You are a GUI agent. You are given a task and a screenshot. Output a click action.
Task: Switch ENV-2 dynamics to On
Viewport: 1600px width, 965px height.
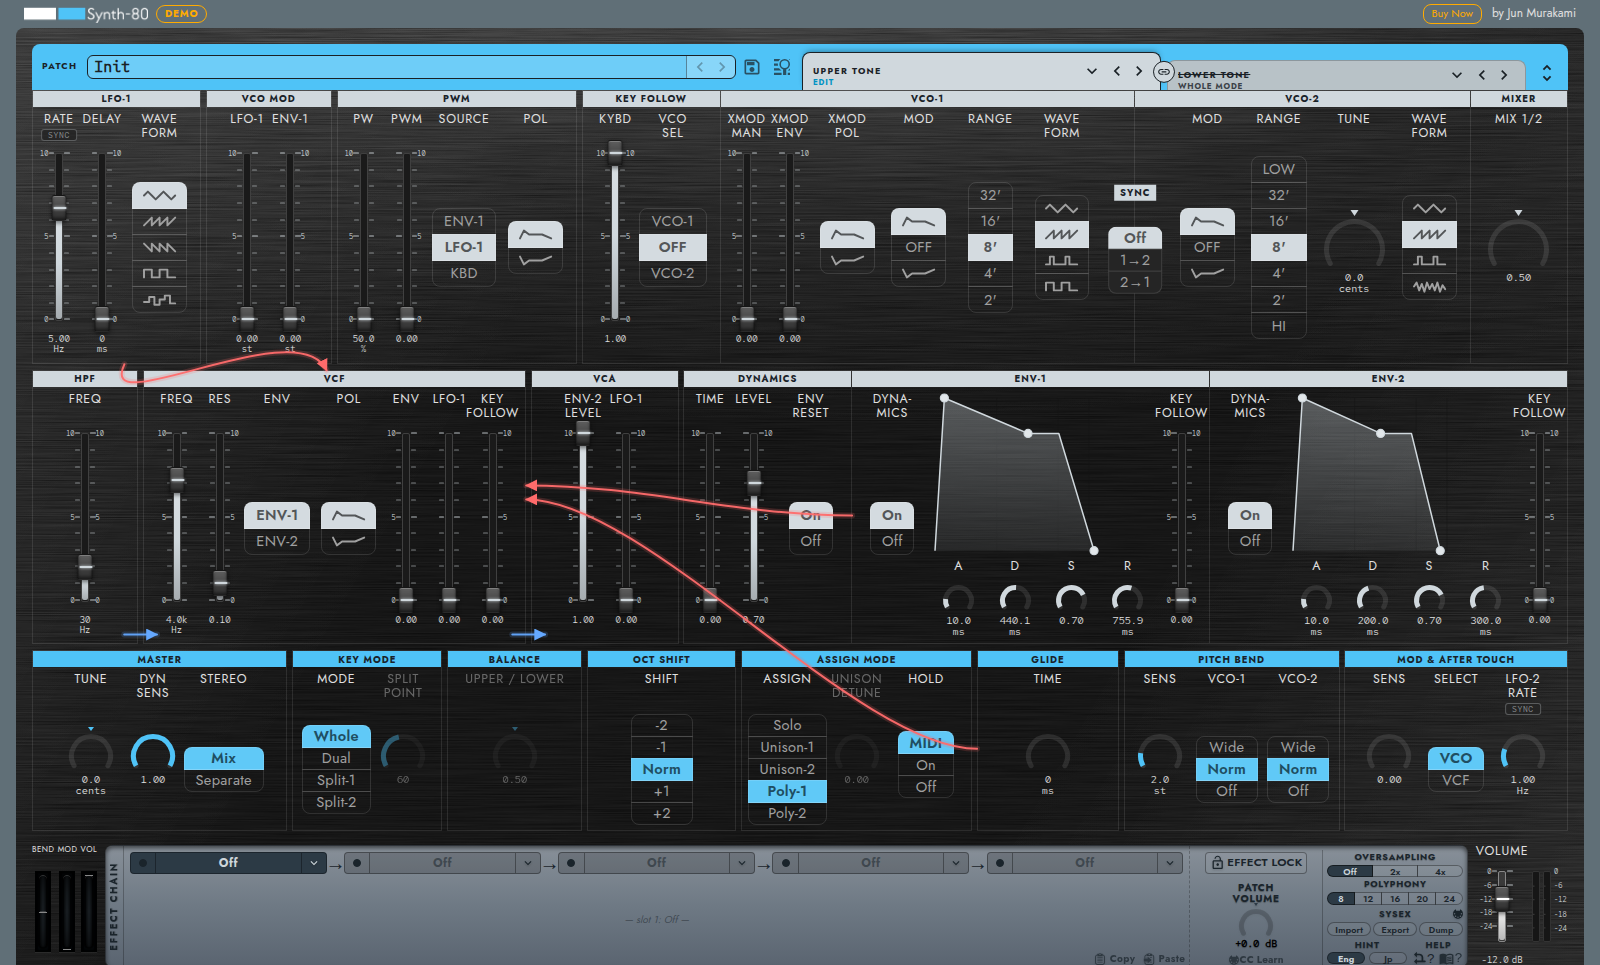[1250, 515]
